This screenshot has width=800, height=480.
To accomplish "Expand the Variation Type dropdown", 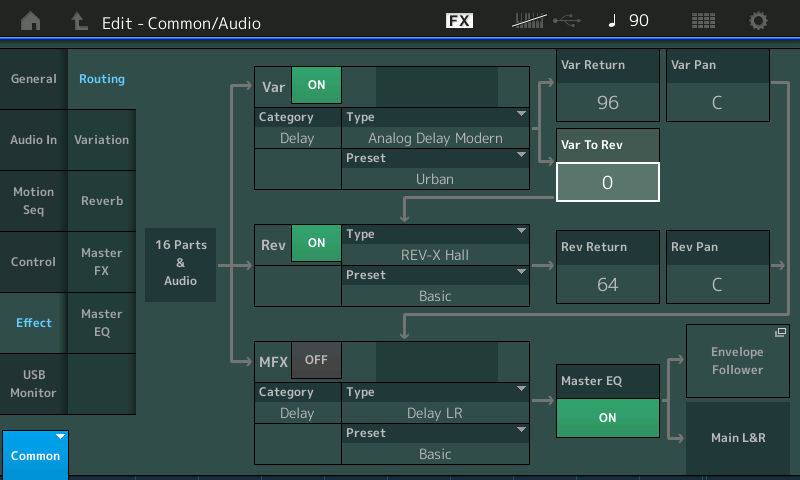I will coord(435,128).
